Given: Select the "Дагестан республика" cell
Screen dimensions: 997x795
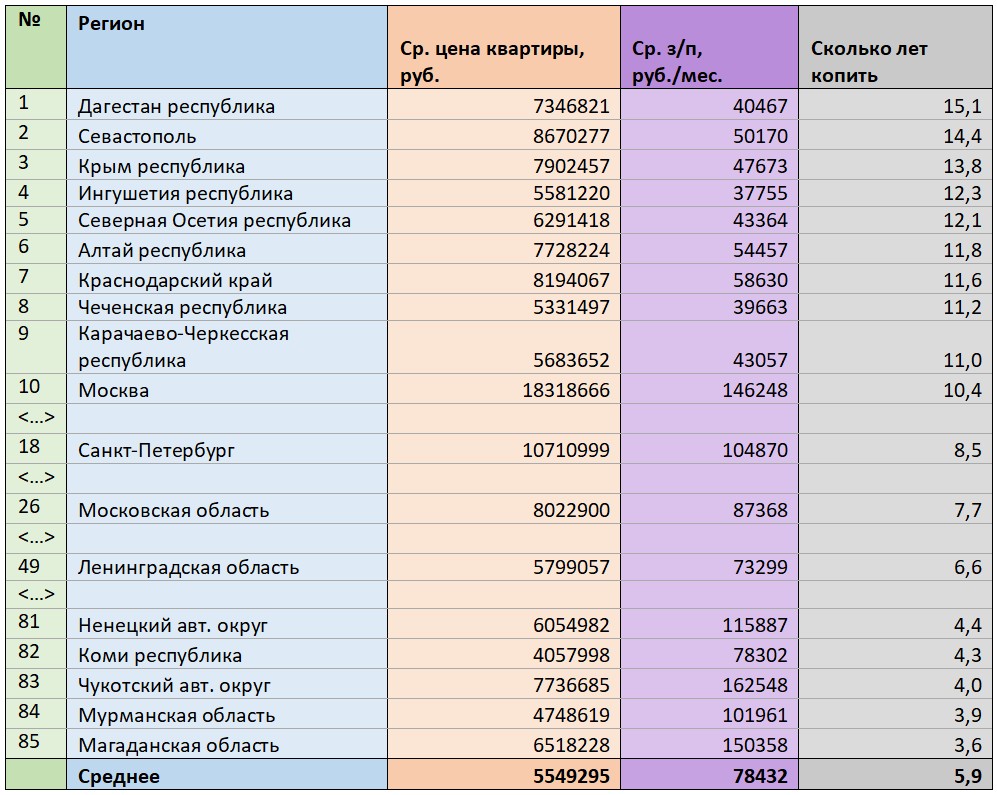Looking at the screenshot, I should pyautogui.click(x=177, y=107).
